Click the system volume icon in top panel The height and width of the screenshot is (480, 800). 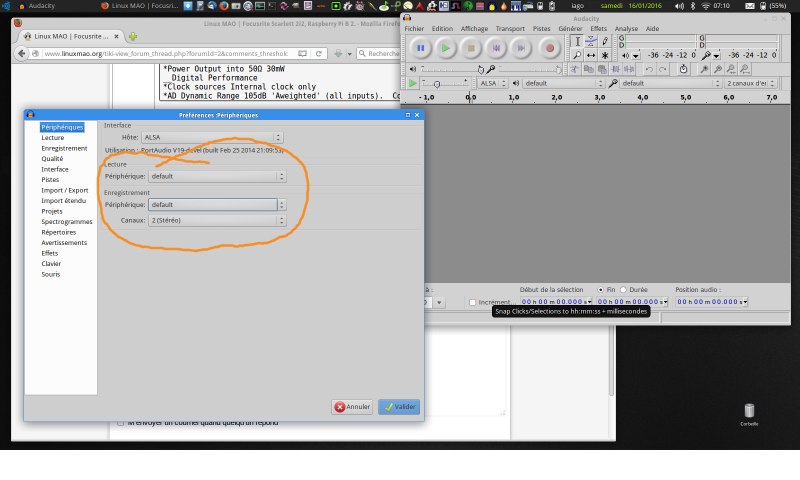click(x=679, y=6)
